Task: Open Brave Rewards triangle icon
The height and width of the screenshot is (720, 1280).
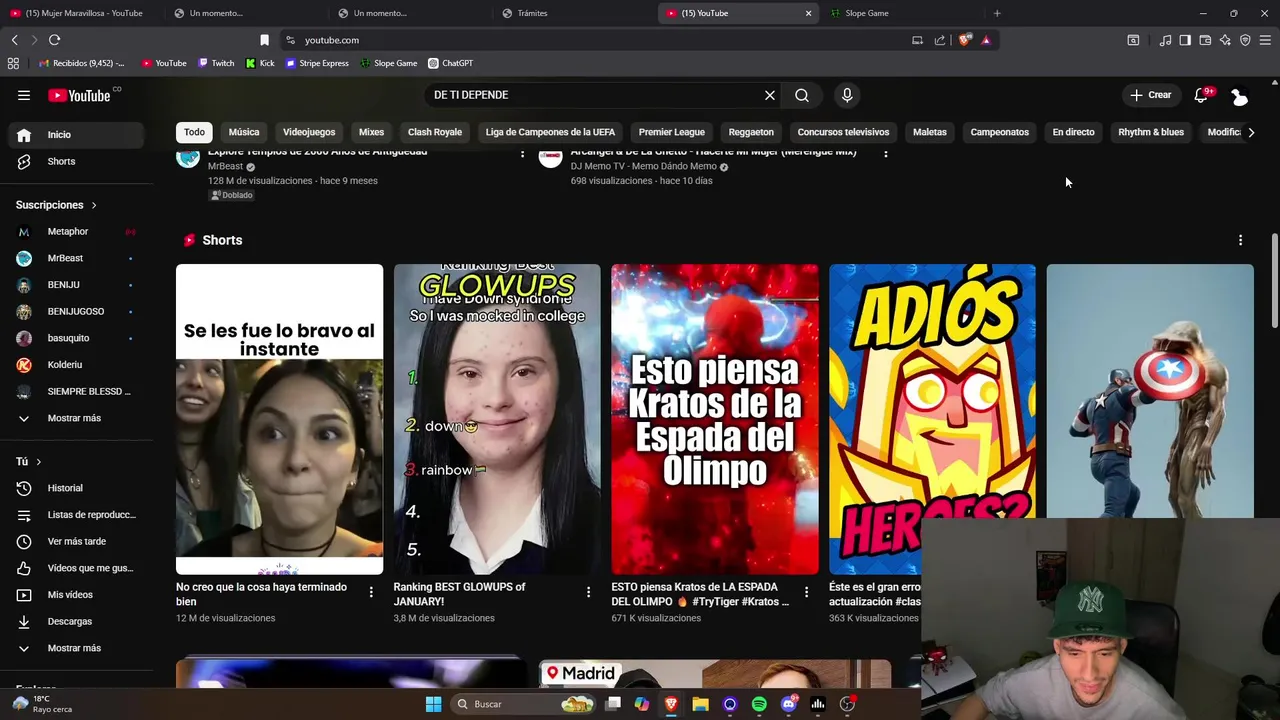Action: (x=986, y=40)
